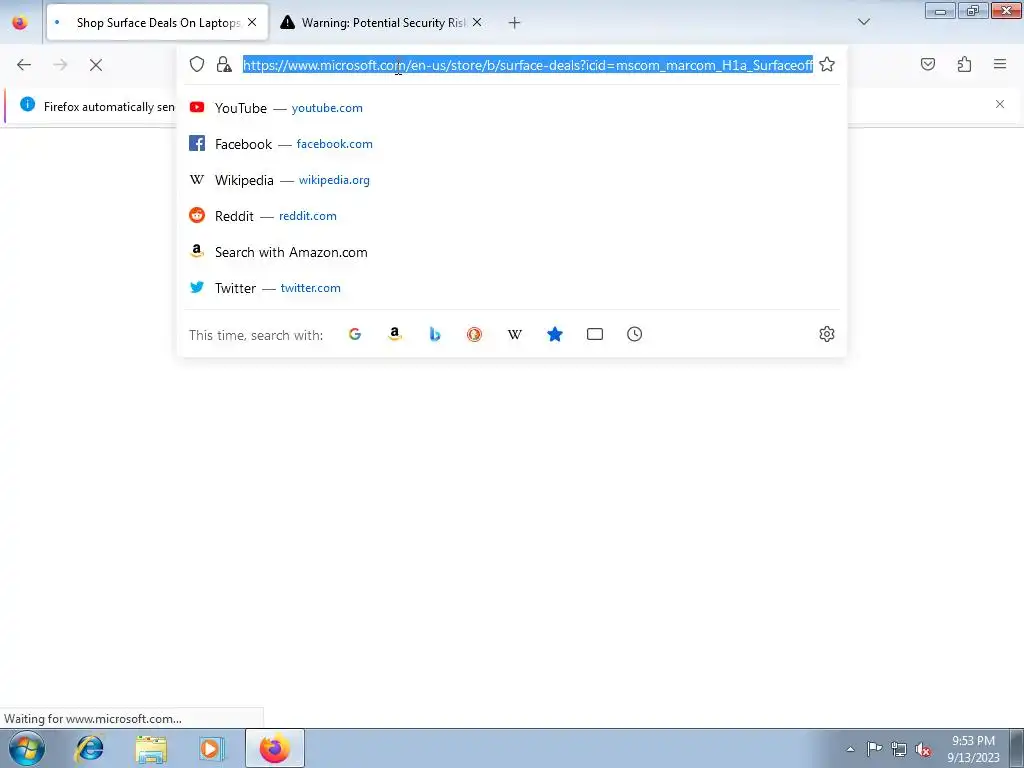
Task: Open the Windows Start button
Action: 26,748
